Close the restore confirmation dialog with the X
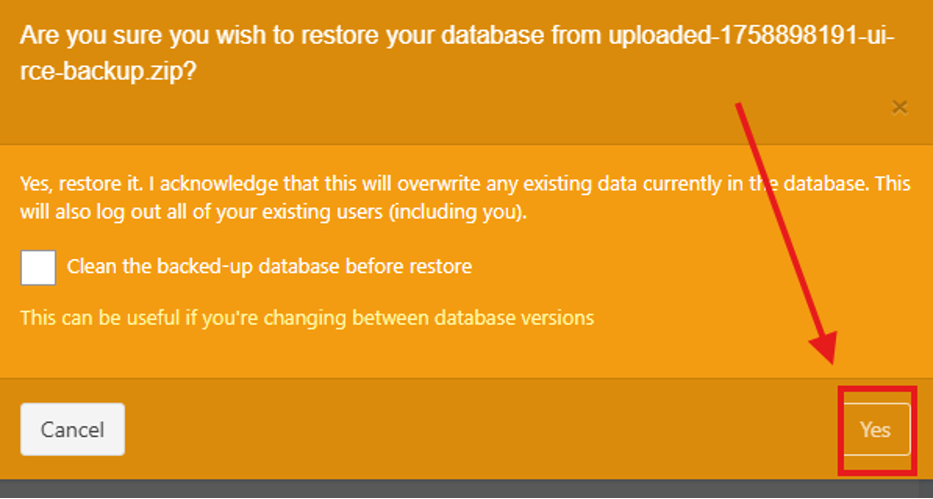Viewport: 933px width, 499px height. [899, 107]
